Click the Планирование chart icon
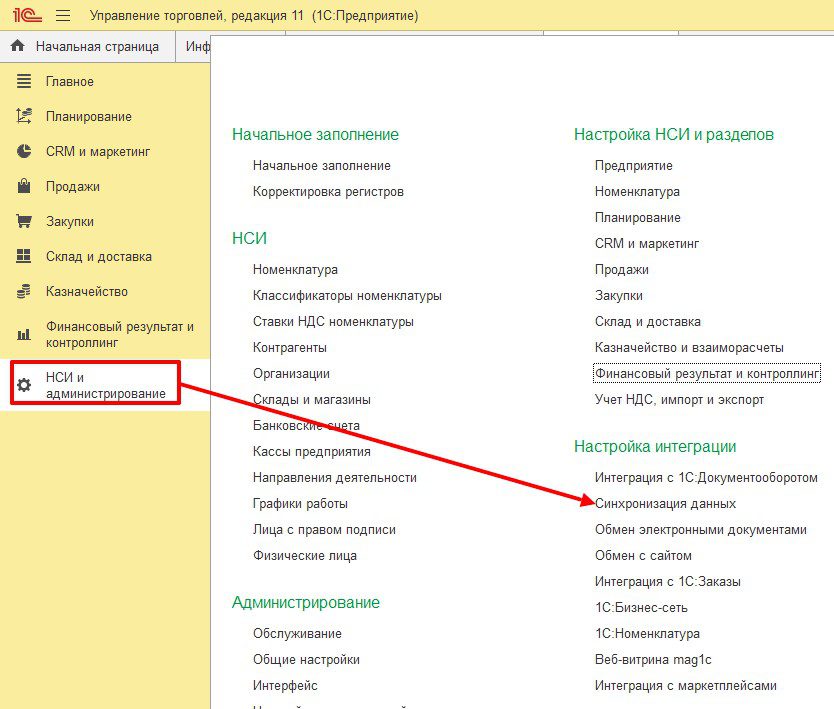Viewport: 834px width, 709px height. tap(25, 116)
